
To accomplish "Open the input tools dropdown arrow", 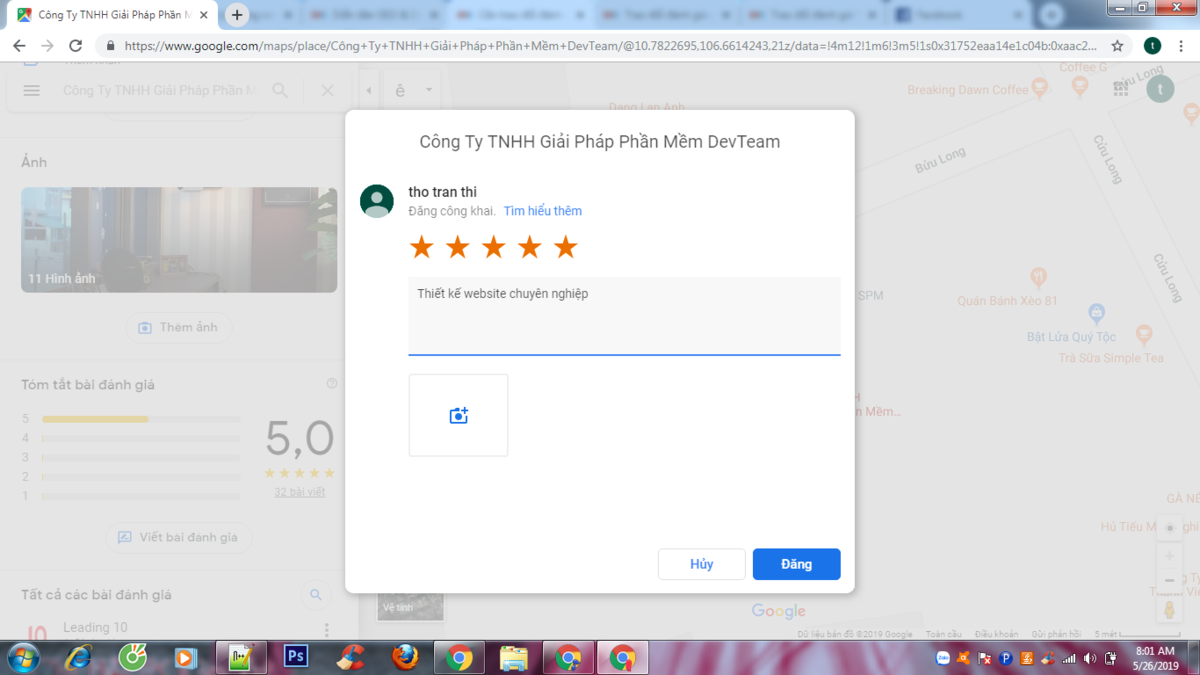I will coord(428,90).
